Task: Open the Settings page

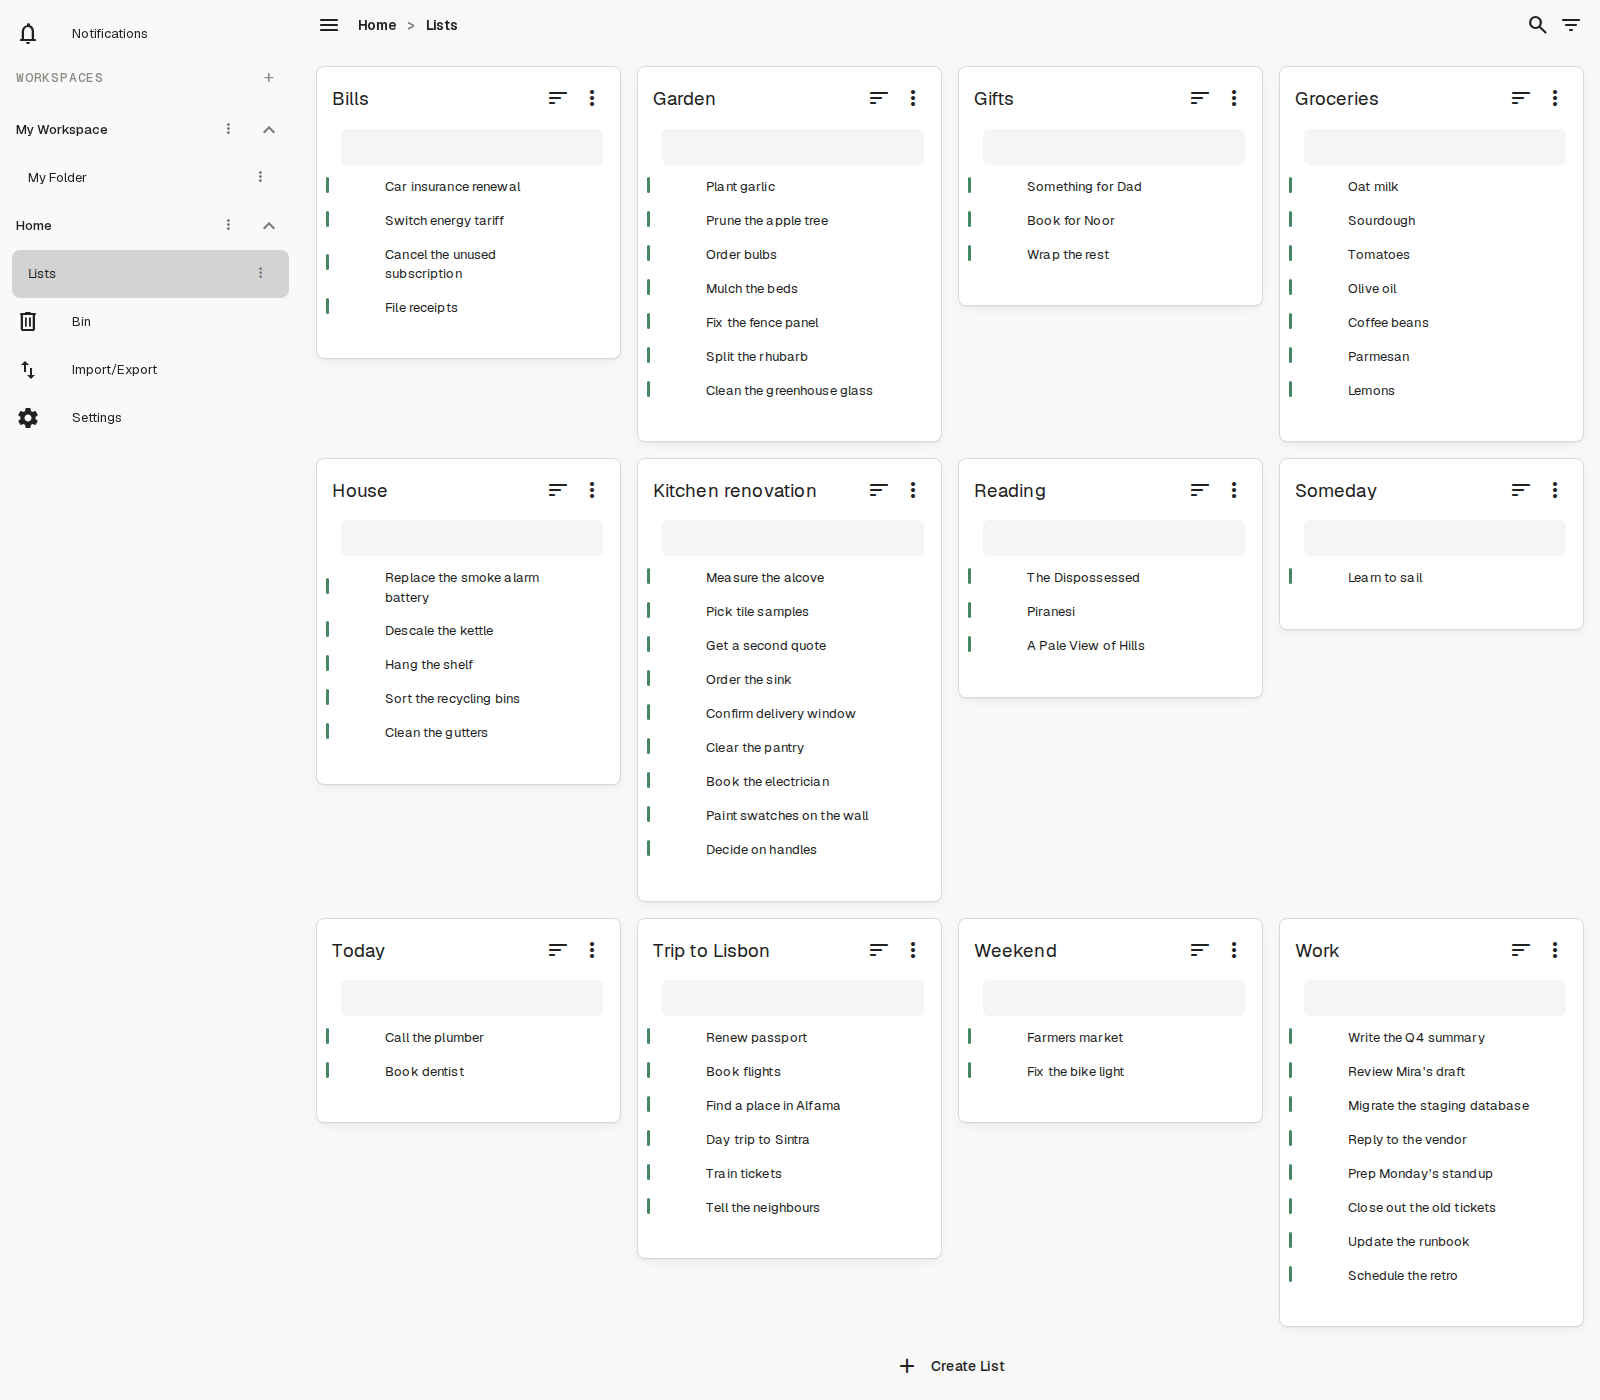Action: click(96, 417)
